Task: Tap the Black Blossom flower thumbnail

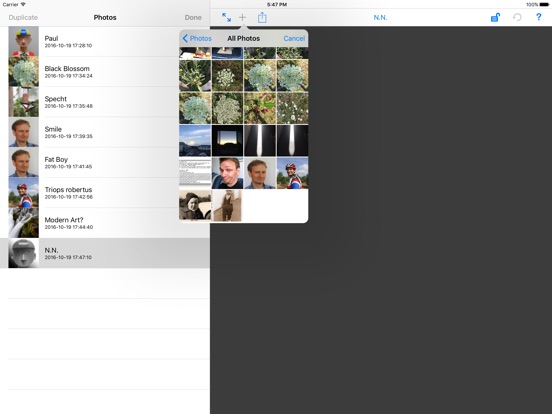Action: click(x=24, y=72)
